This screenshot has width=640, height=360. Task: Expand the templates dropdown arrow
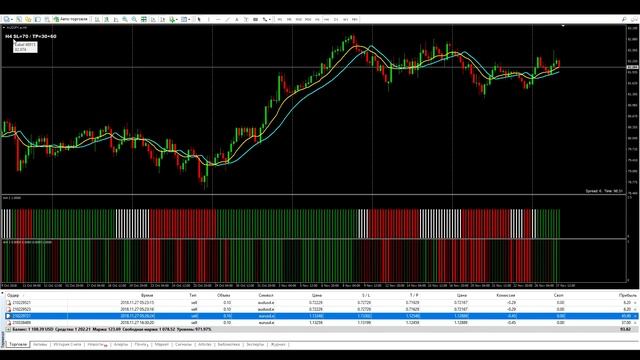point(189,19)
